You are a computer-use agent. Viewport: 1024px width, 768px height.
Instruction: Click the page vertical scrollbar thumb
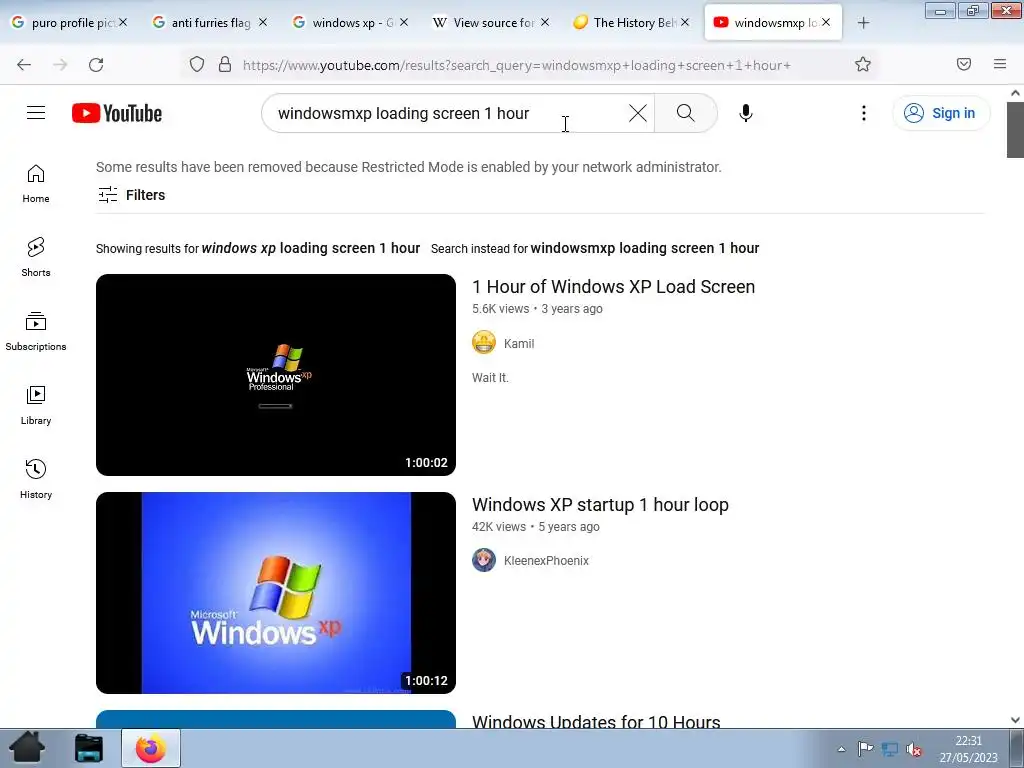tap(1015, 129)
